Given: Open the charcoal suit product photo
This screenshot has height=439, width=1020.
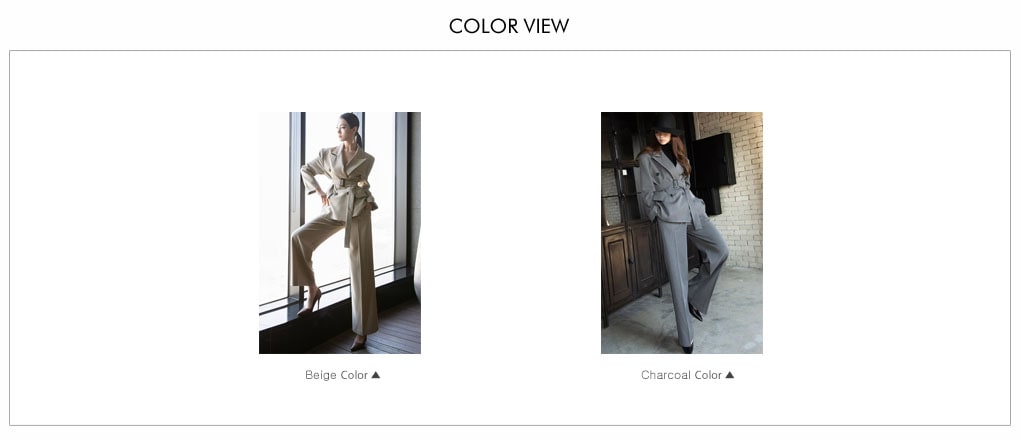Looking at the screenshot, I should (682, 233).
